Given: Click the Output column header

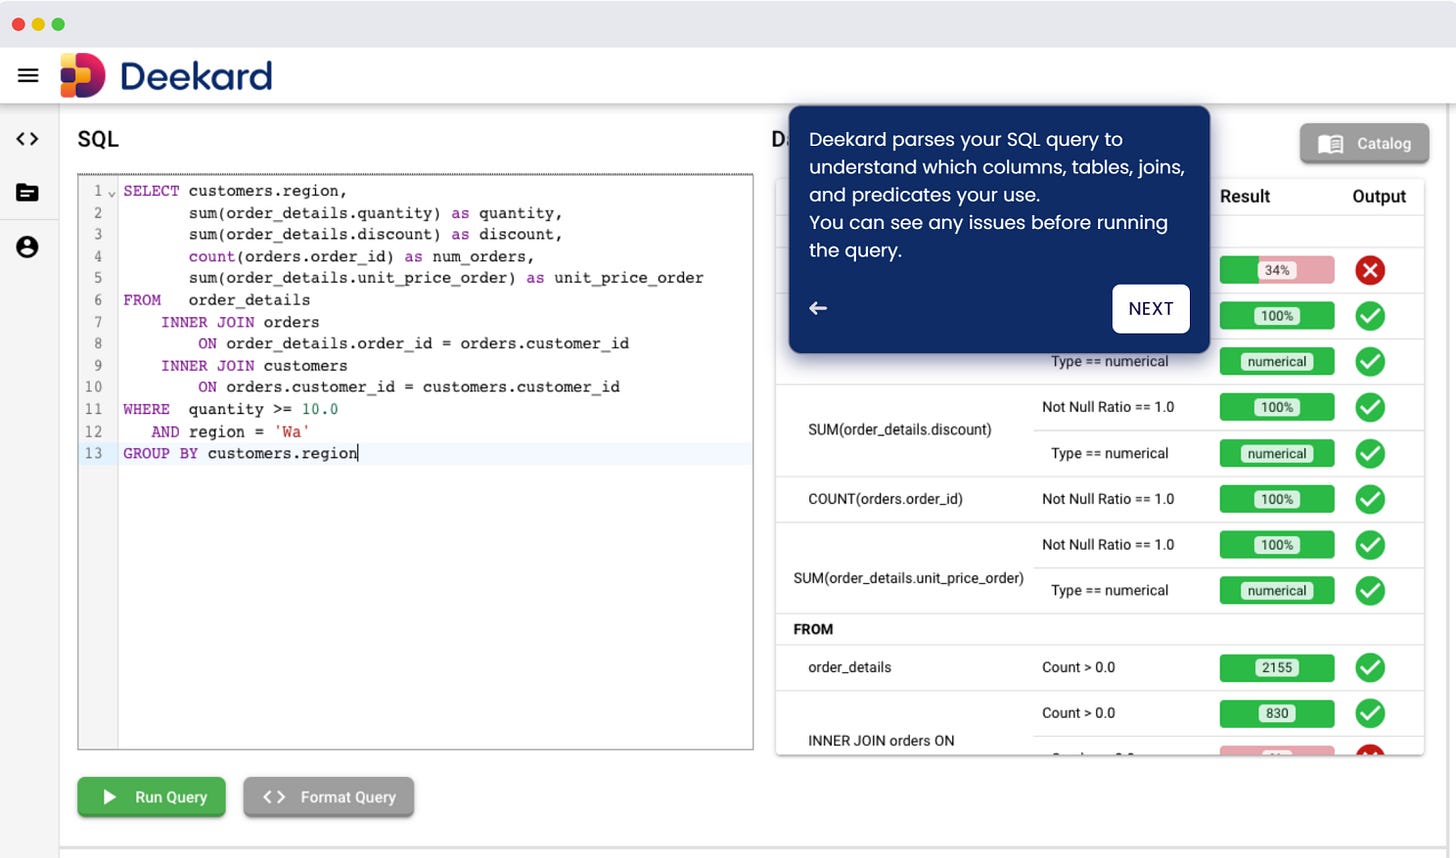Looking at the screenshot, I should click(1379, 197).
